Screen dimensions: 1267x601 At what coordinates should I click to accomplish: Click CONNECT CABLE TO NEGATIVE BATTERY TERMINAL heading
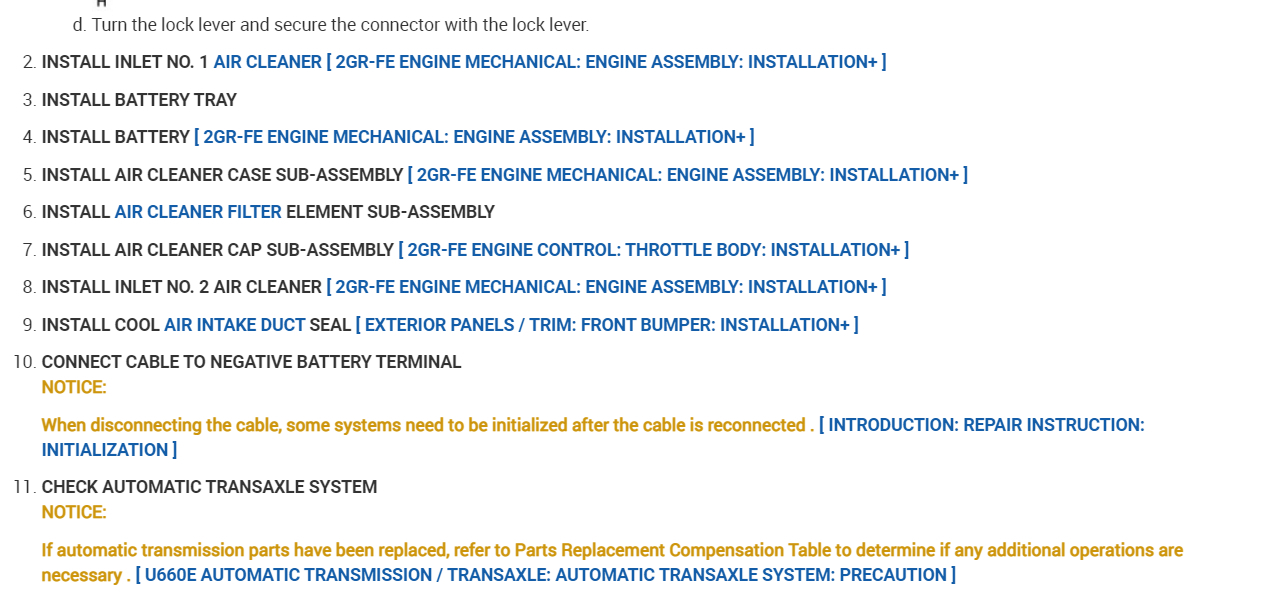[x=251, y=362]
